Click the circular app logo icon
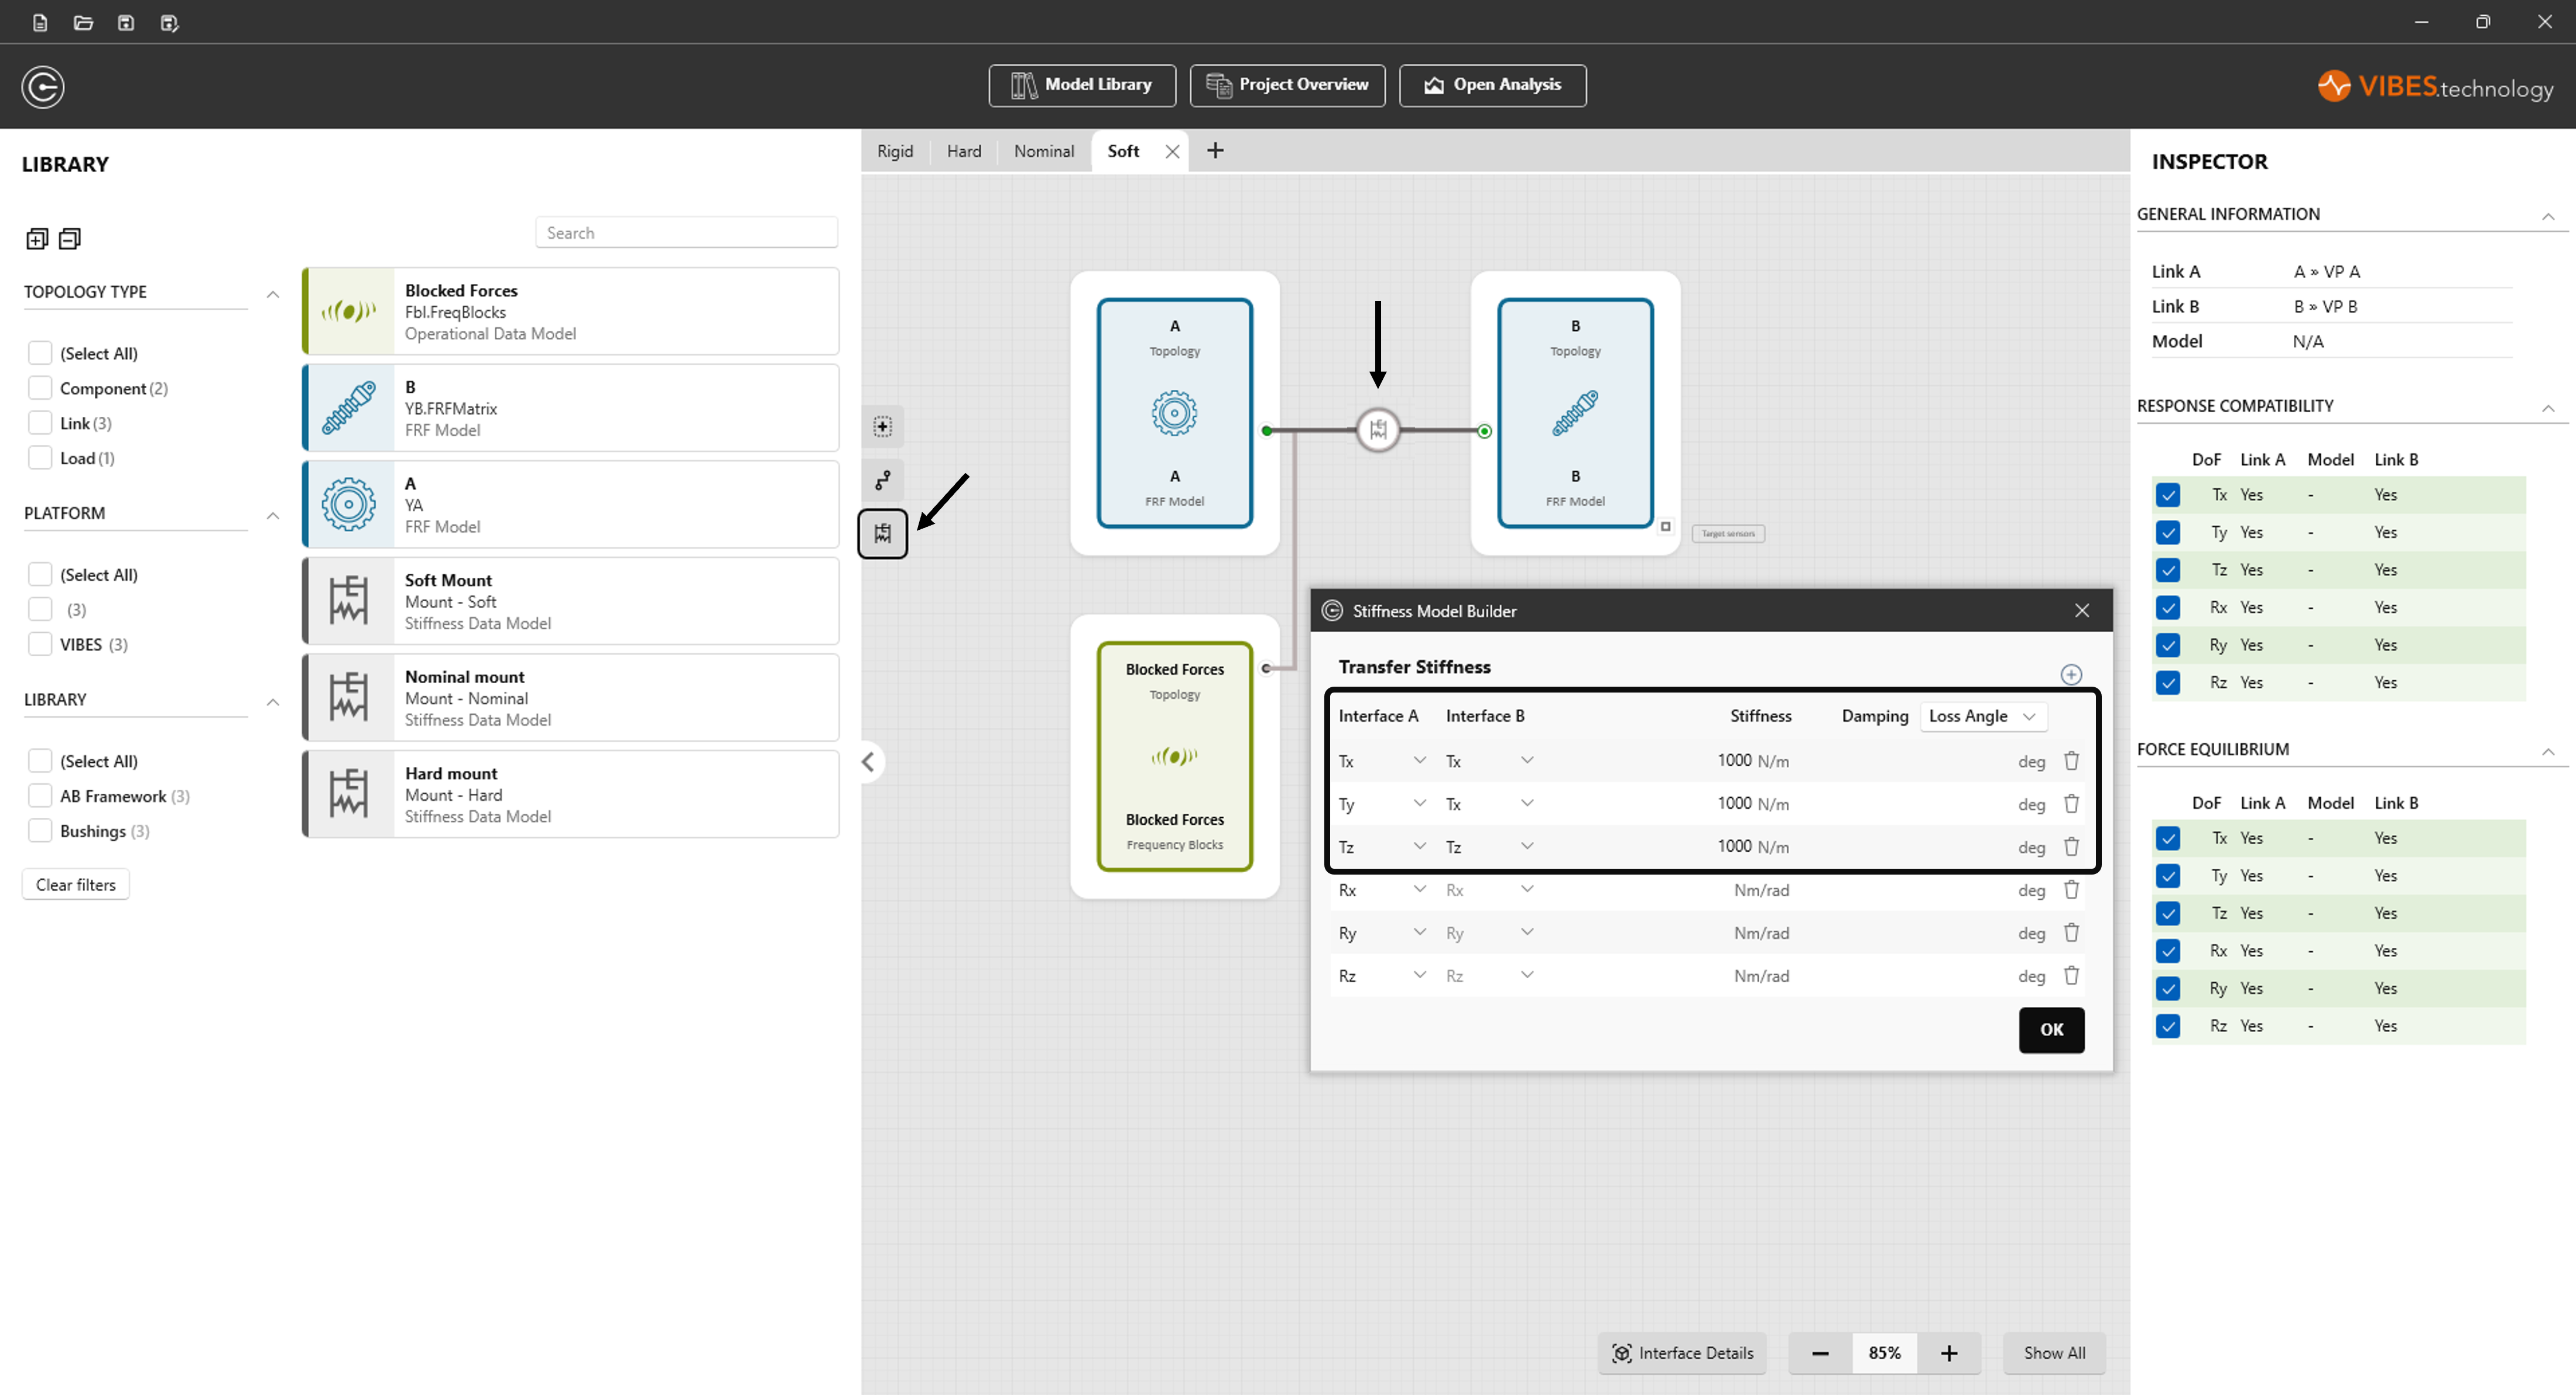Viewport: 2576px width, 1395px height. click(x=43, y=87)
